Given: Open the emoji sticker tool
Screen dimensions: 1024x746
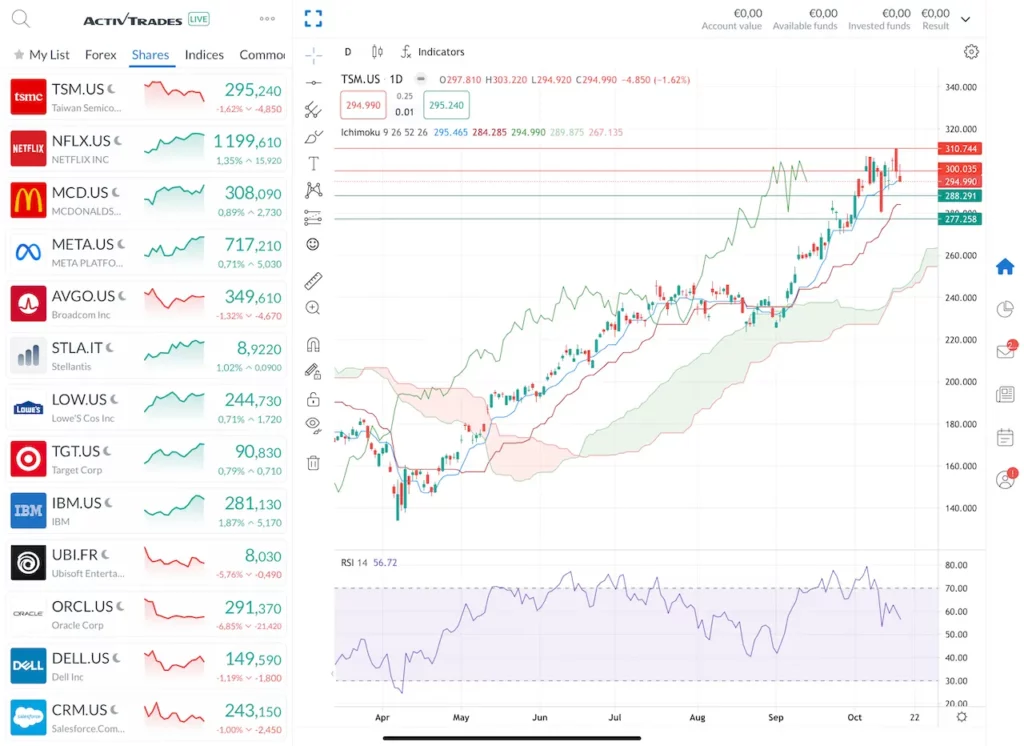Looking at the screenshot, I should [313, 244].
